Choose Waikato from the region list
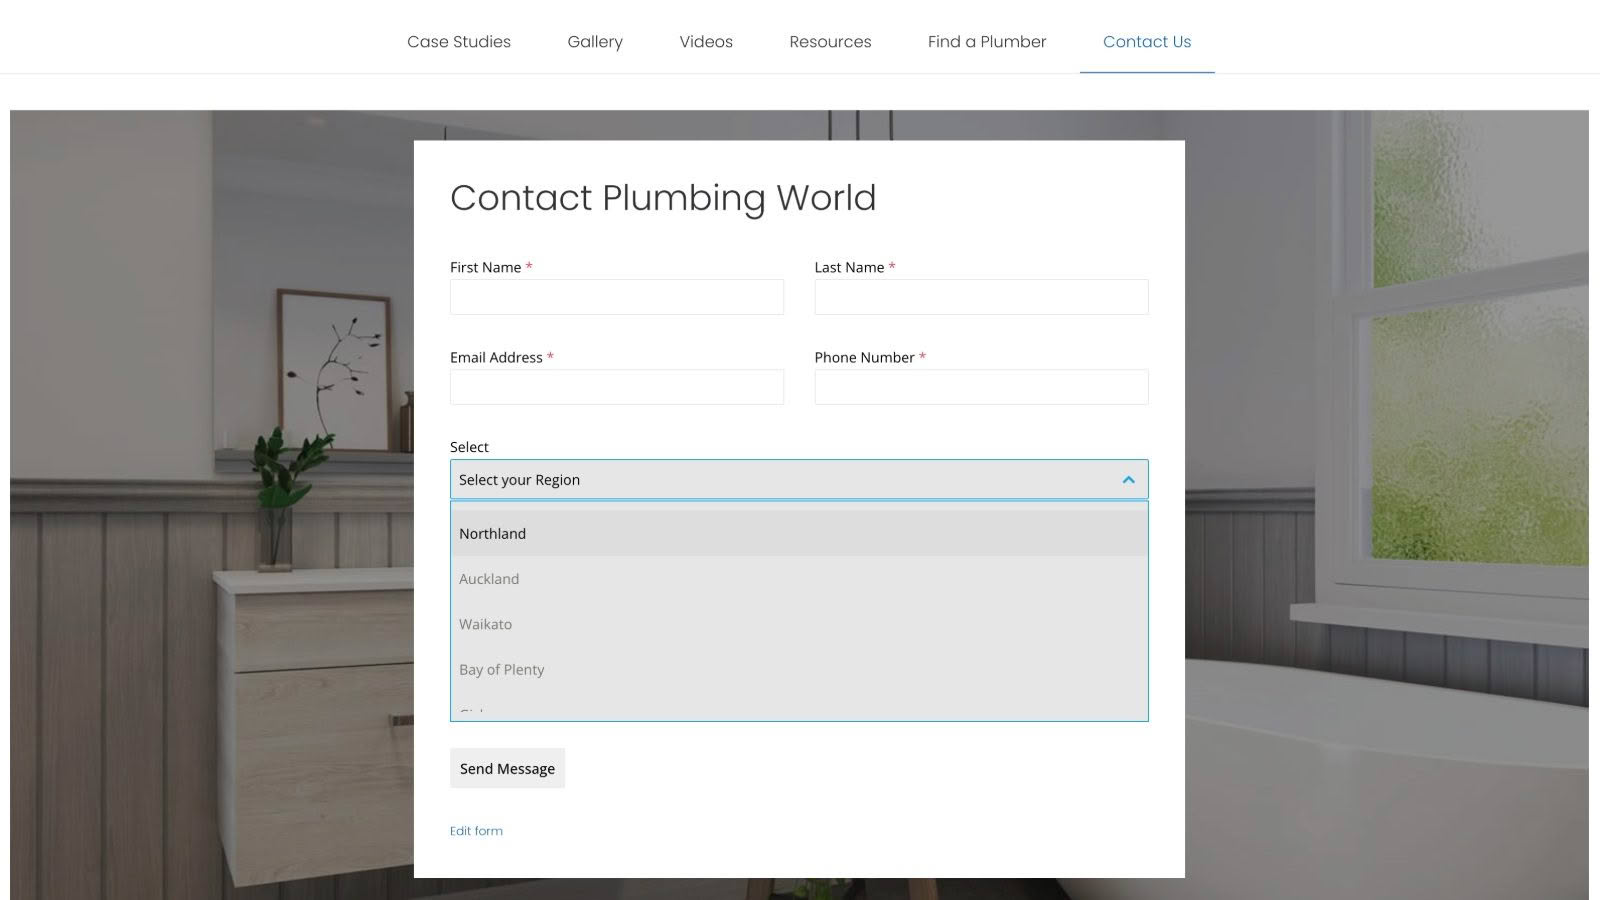 click(799, 624)
